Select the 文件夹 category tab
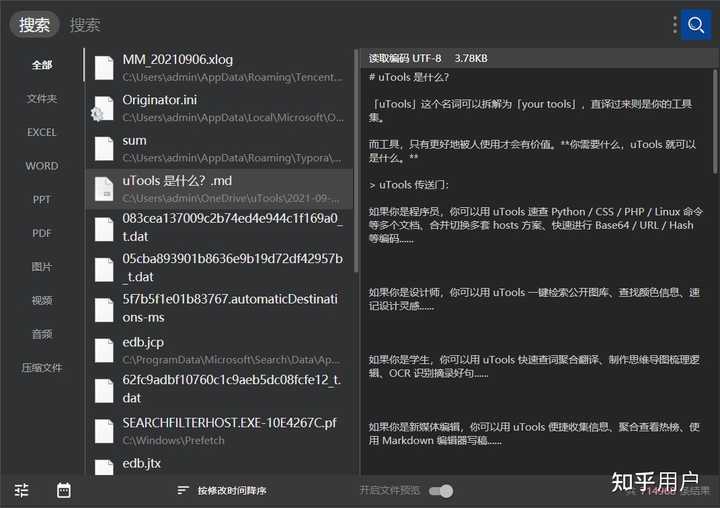The width and height of the screenshot is (720, 508). [42, 98]
